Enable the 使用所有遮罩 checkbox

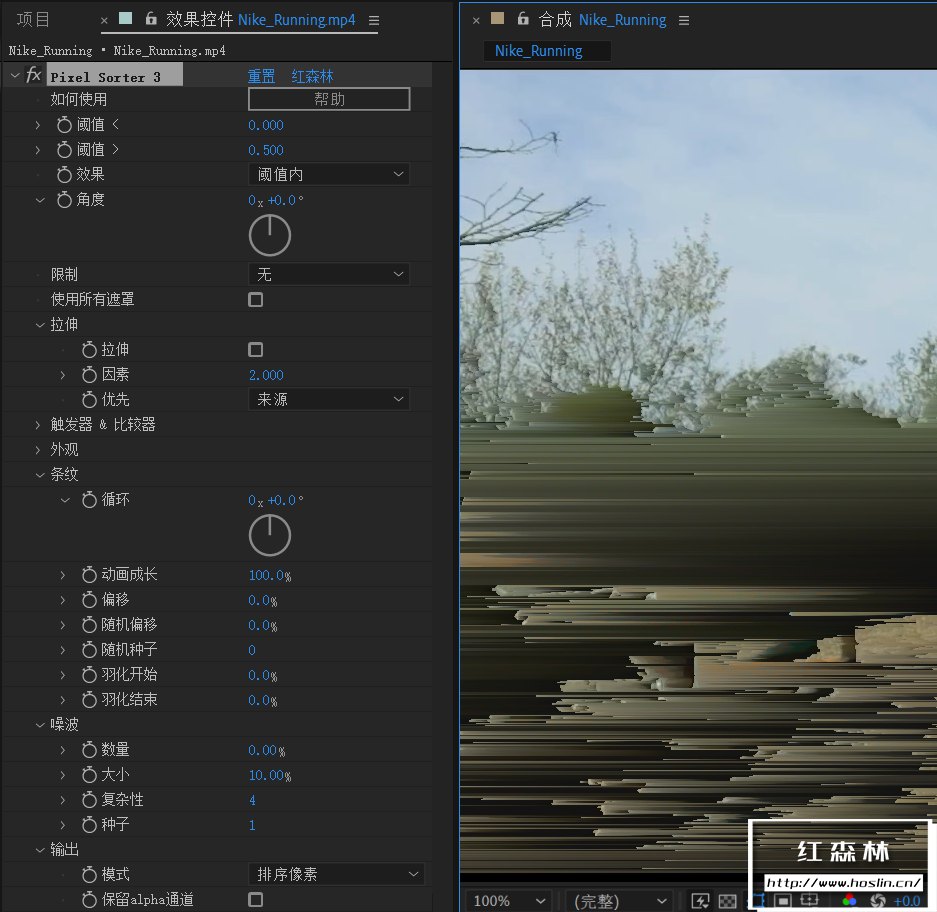point(256,300)
